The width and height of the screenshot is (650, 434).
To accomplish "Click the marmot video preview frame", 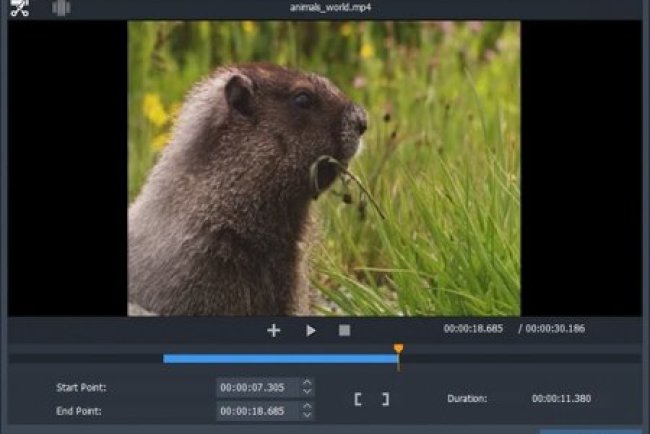I will pos(323,168).
